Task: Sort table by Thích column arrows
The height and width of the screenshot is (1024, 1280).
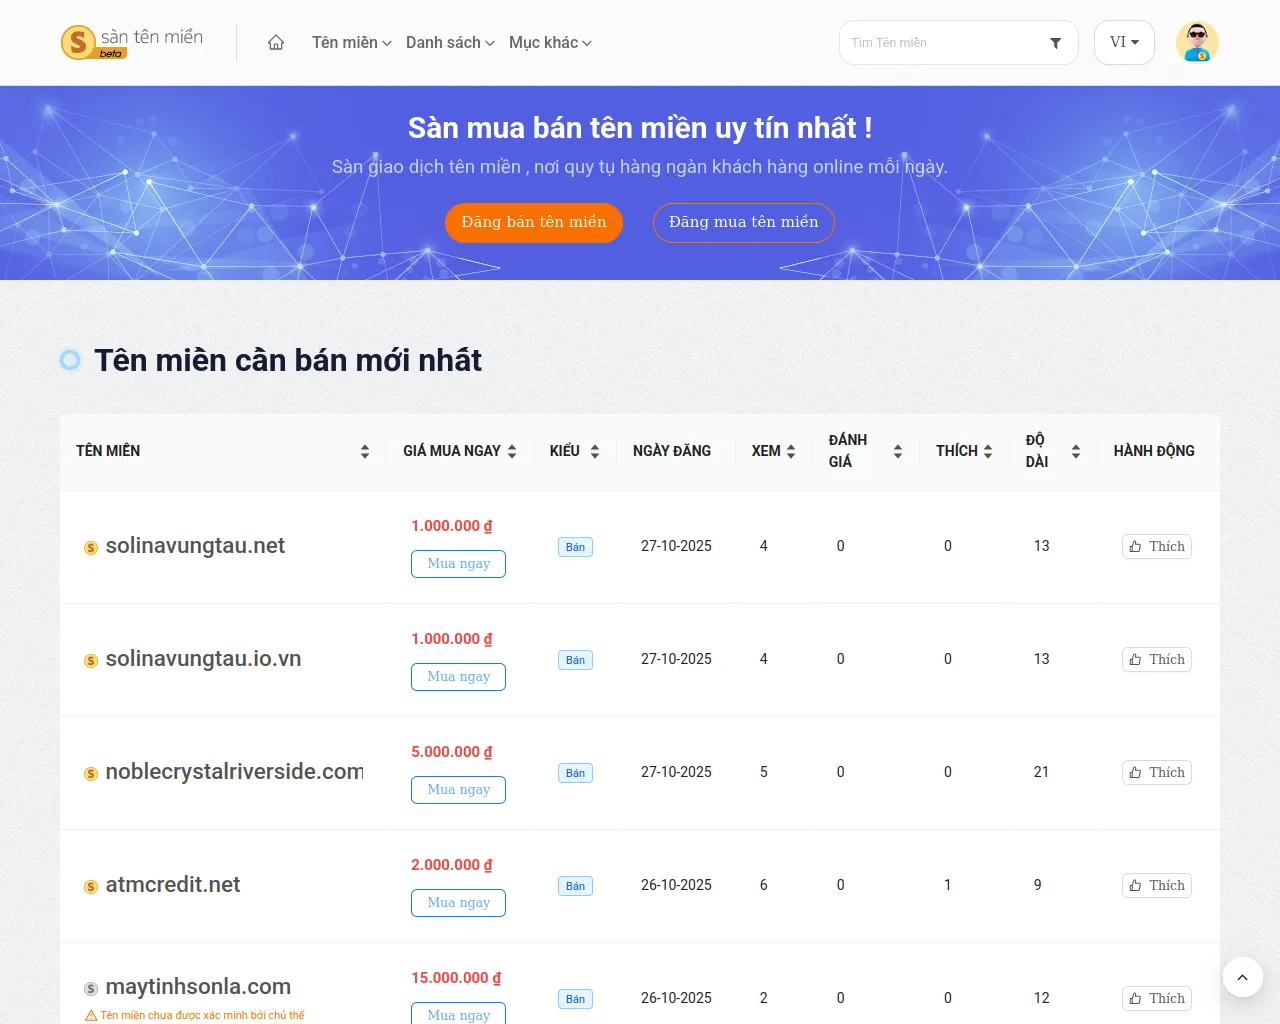Action: (988, 451)
